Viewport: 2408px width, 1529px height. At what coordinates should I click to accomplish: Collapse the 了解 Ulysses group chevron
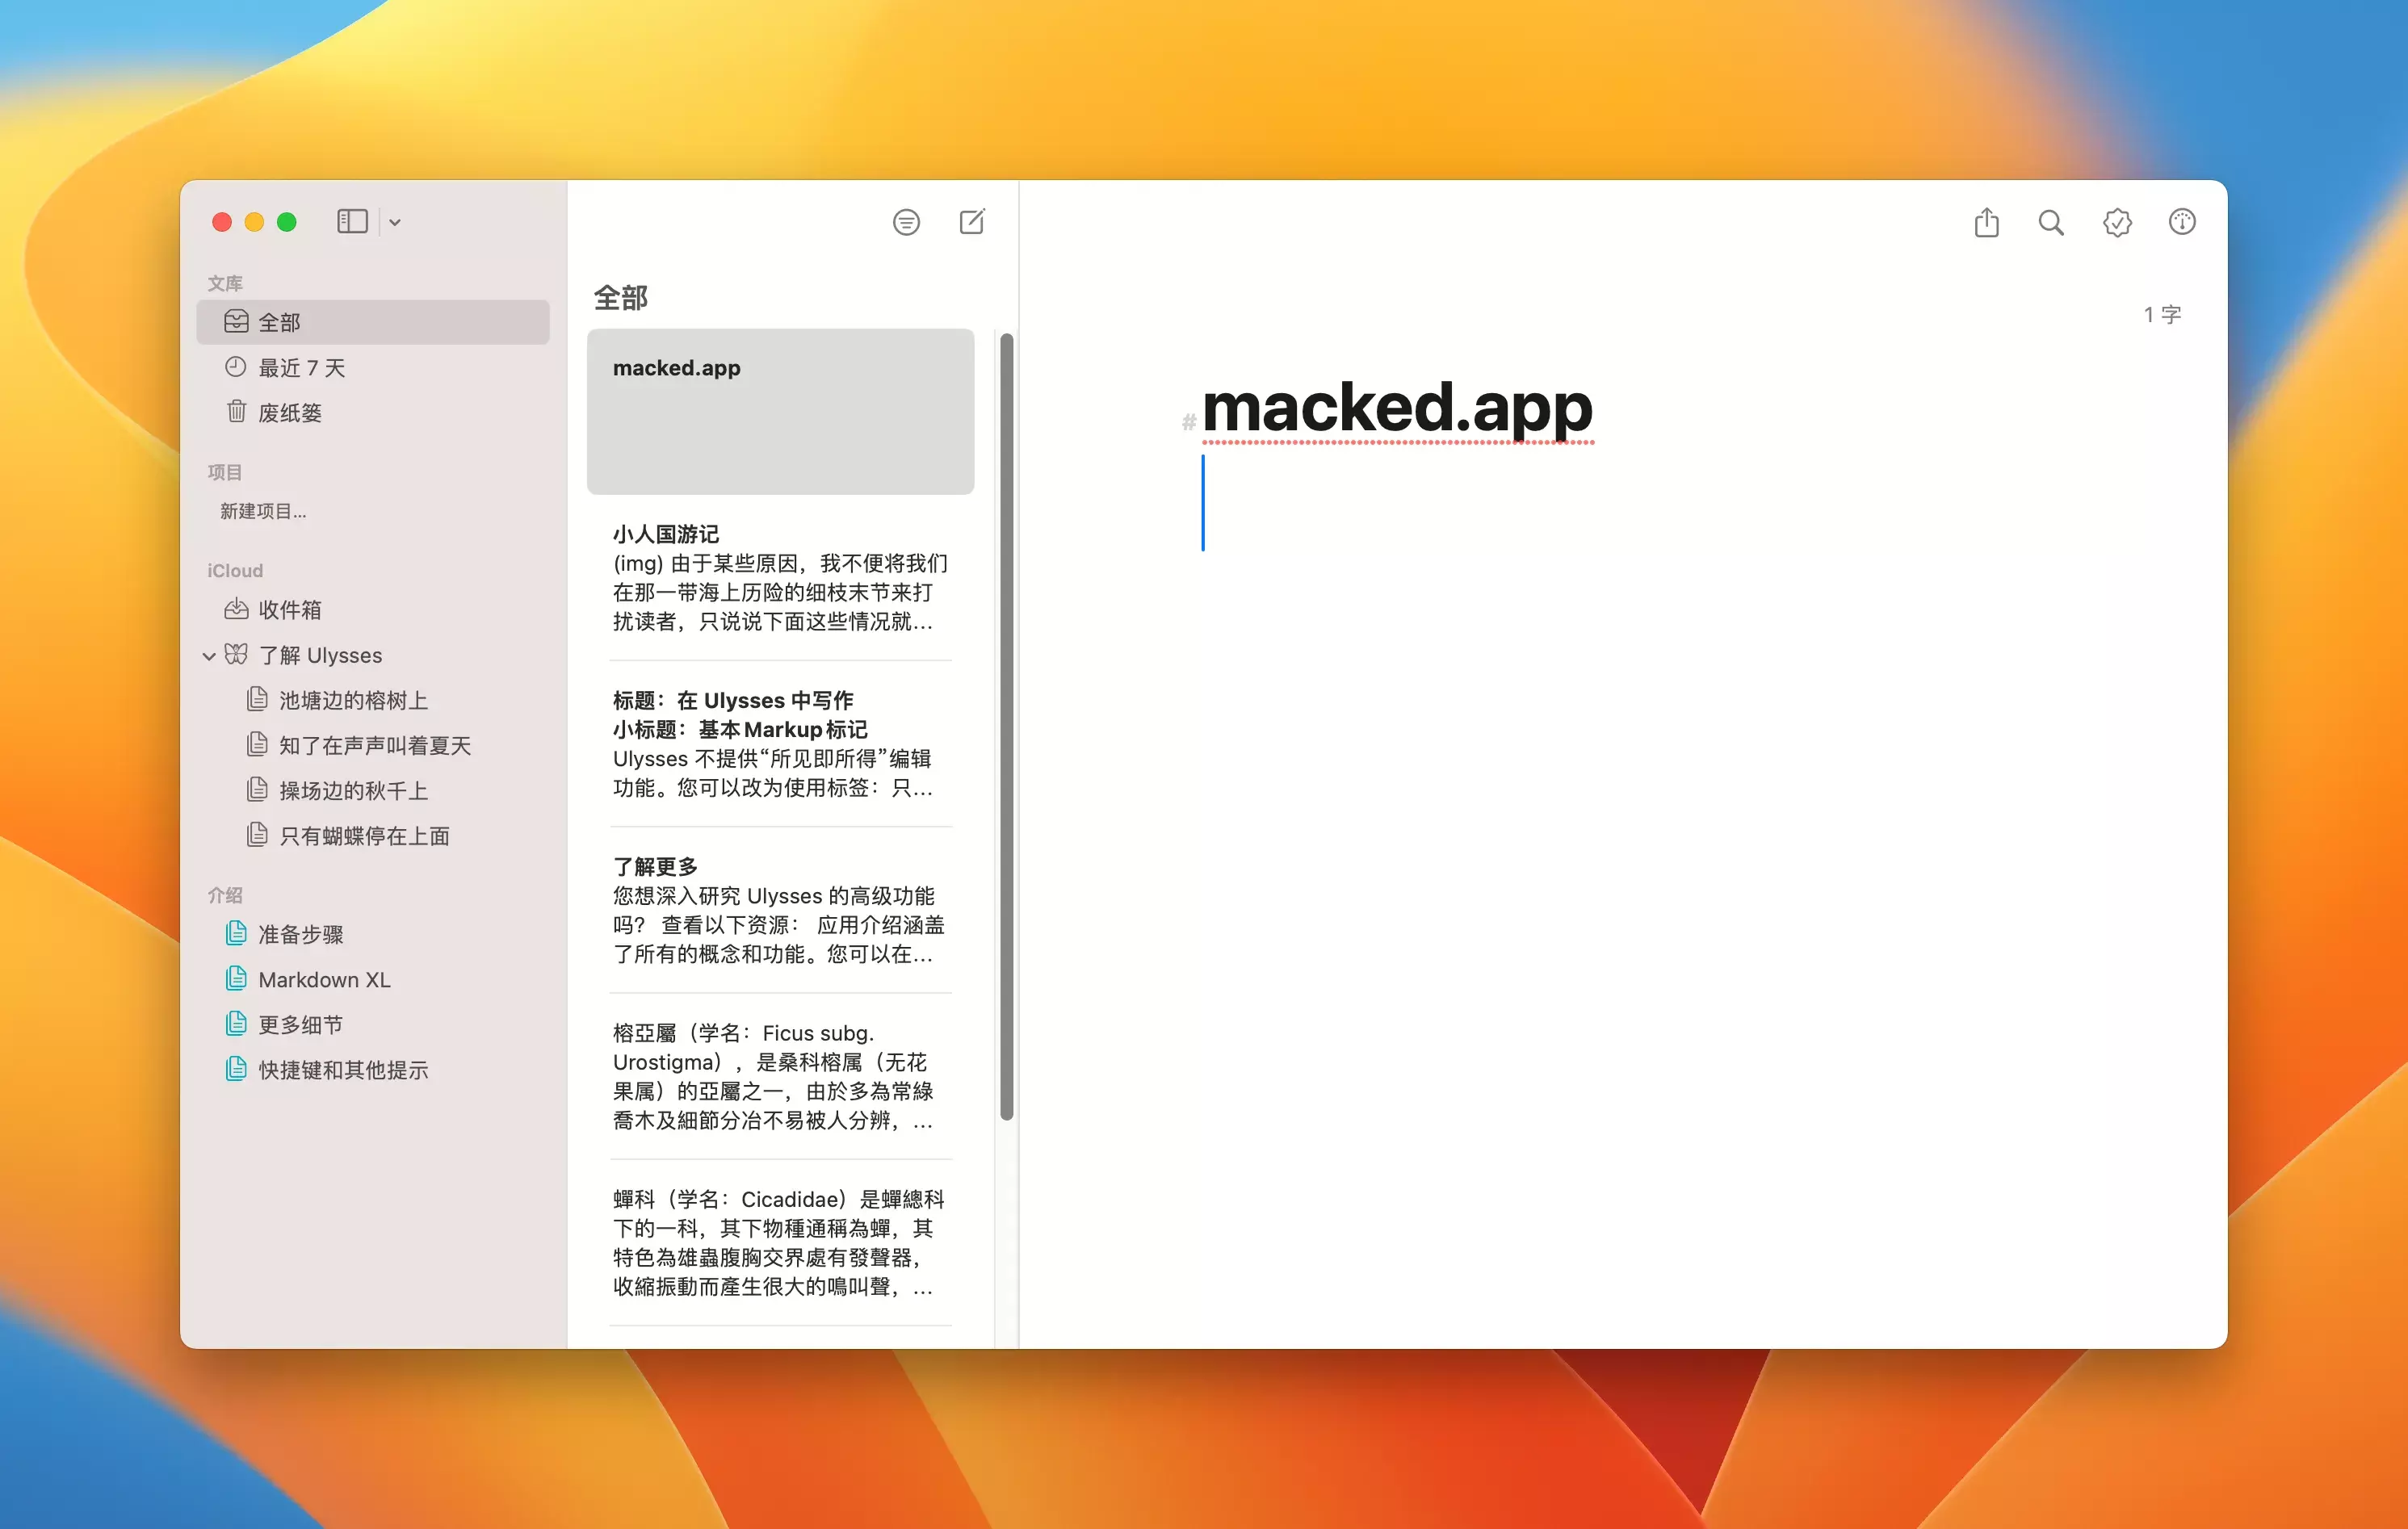(209, 656)
